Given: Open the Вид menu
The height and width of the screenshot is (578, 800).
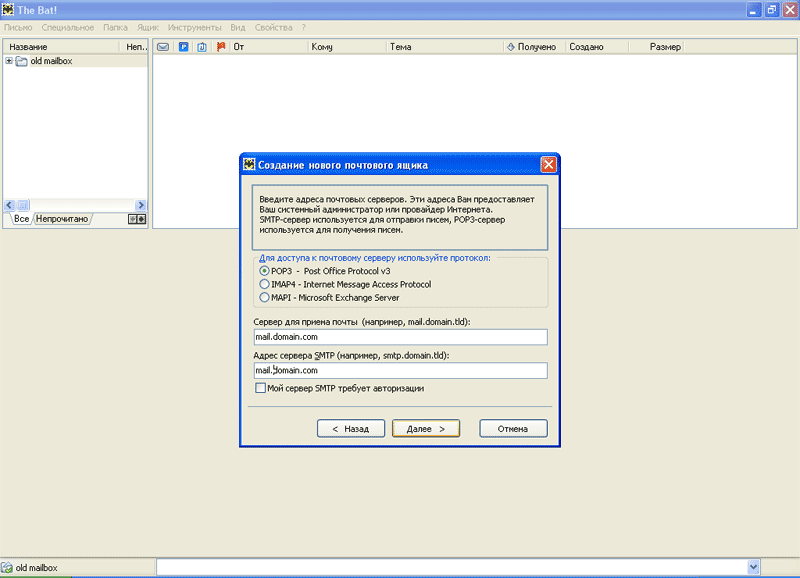Looking at the screenshot, I should pos(238,28).
